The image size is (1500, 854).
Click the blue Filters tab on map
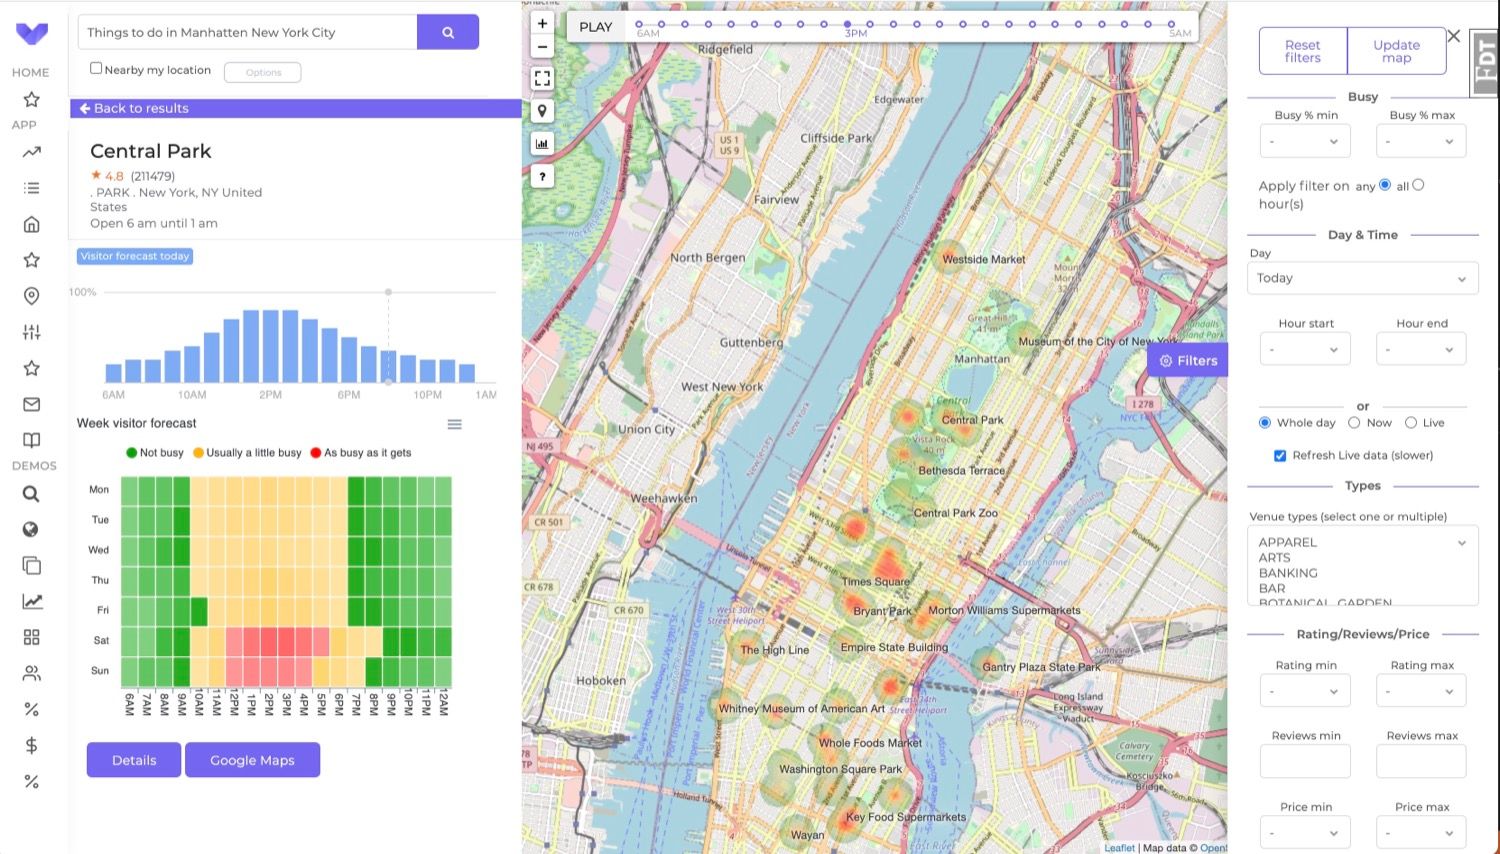coord(1188,360)
